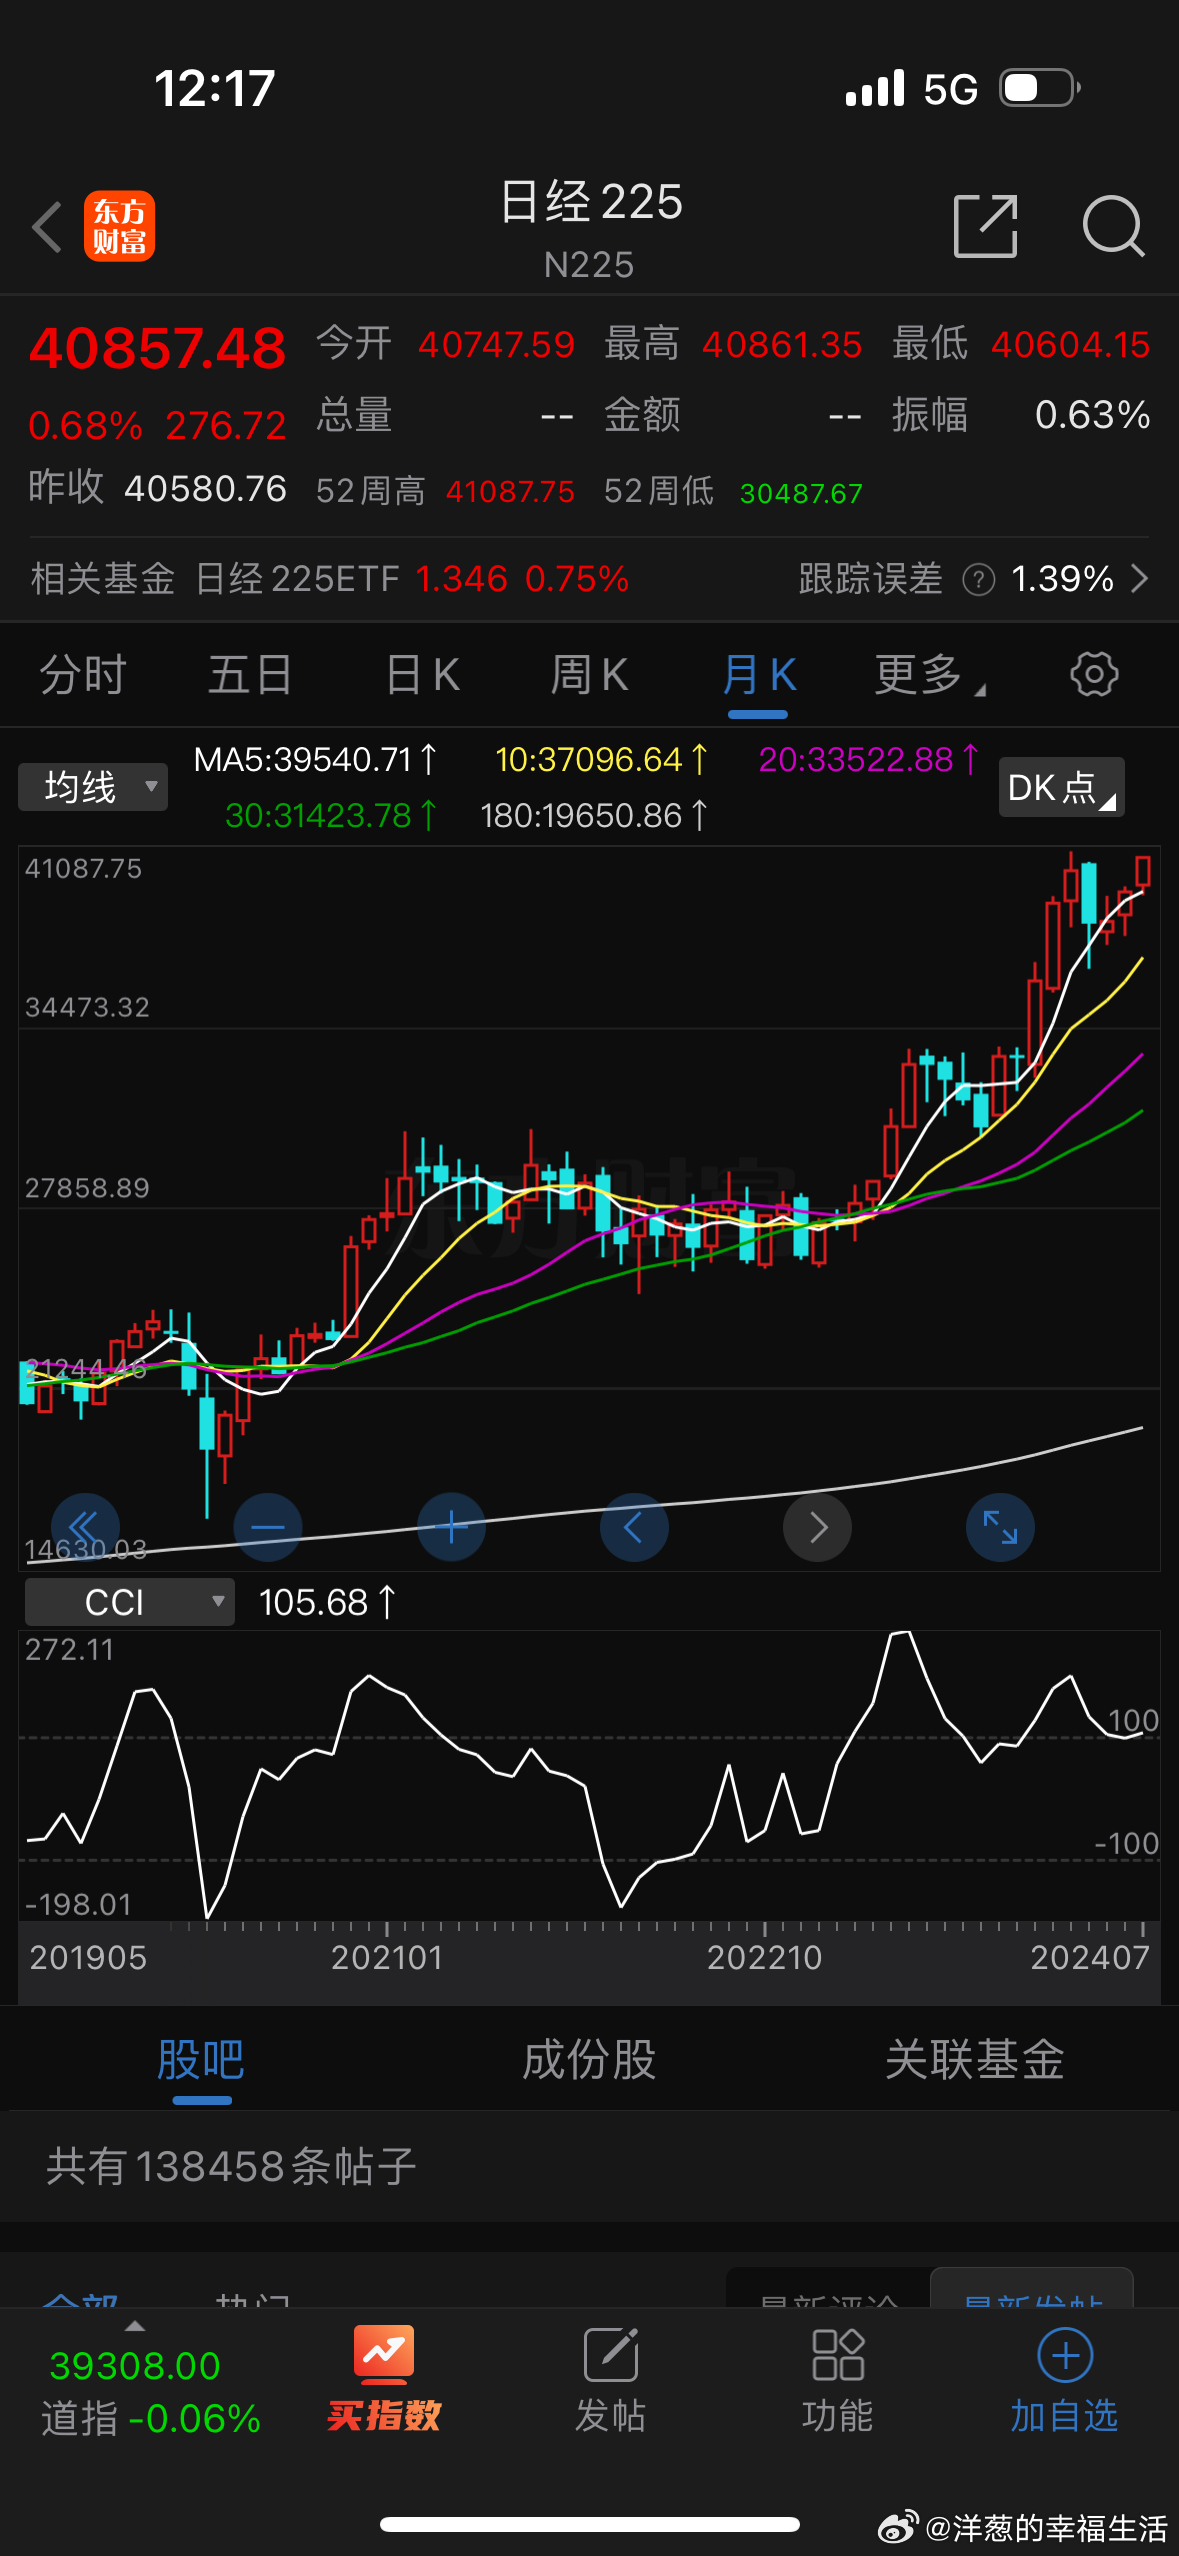Switch to 分时 chart tab
1179x2556 pixels.
click(x=83, y=675)
